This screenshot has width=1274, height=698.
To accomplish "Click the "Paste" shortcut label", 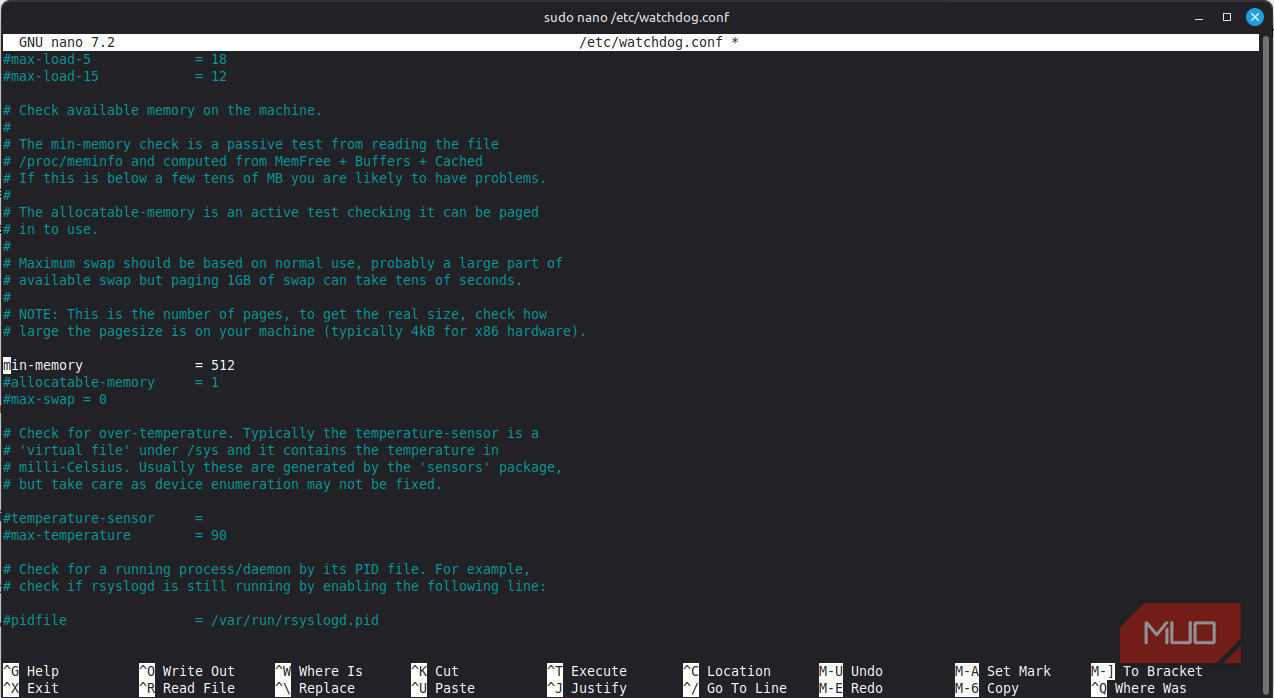I will click(455, 688).
